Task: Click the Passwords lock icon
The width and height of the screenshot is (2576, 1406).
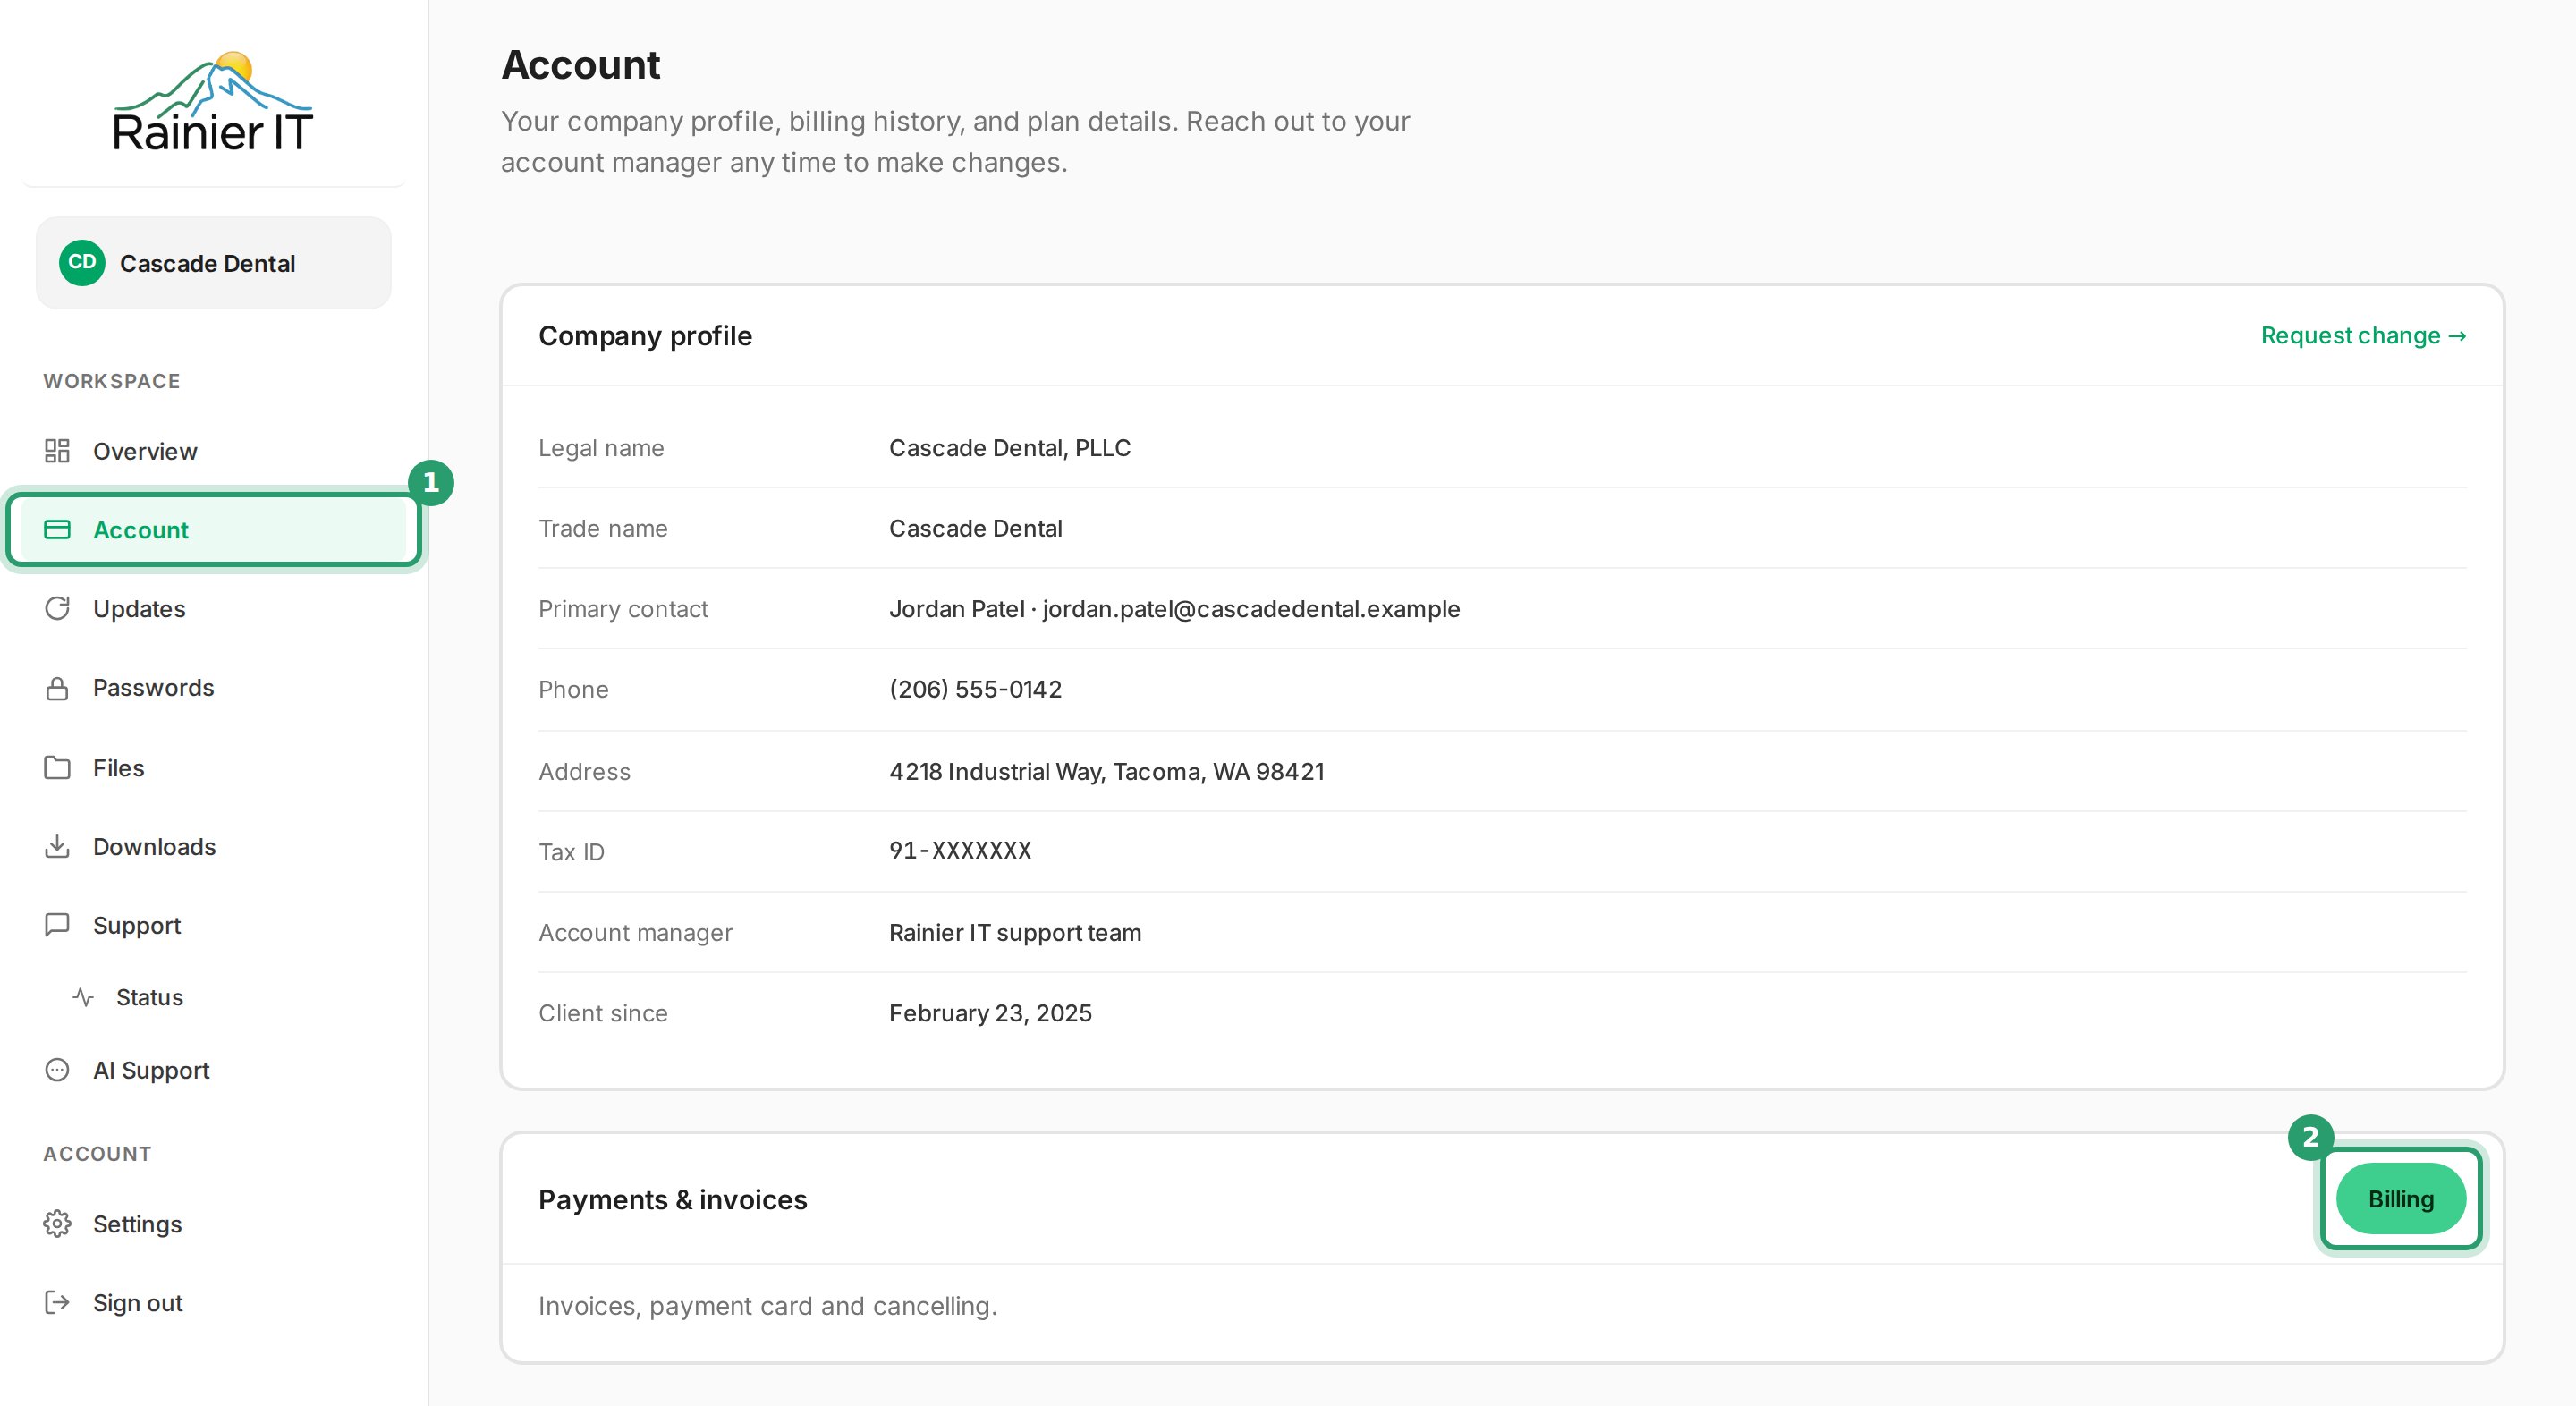Action: coord(57,688)
